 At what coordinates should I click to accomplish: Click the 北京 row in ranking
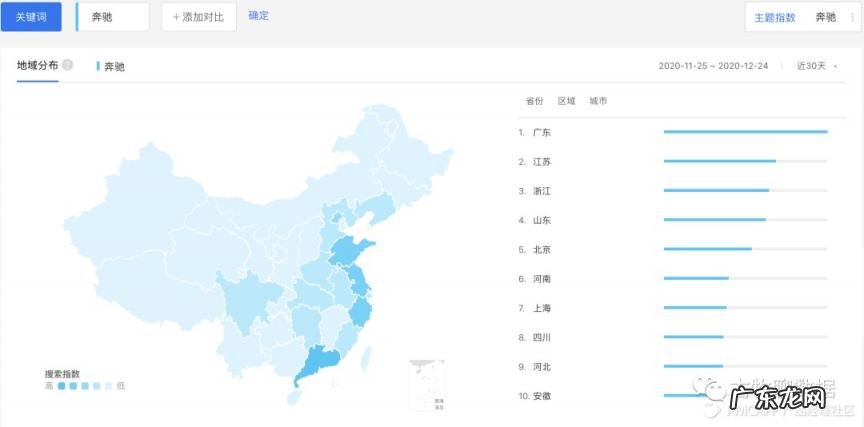673,250
